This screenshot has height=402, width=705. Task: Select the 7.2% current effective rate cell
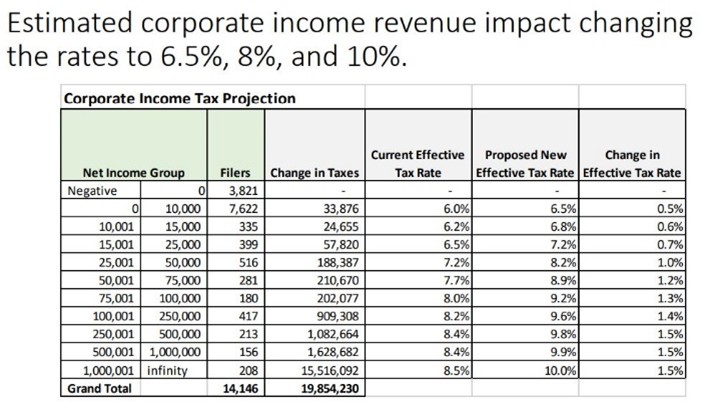pyautogui.click(x=418, y=262)
